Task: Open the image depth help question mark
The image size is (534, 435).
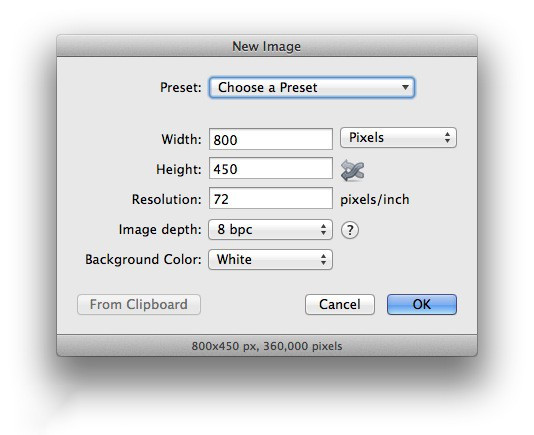Action: [350, 230]
